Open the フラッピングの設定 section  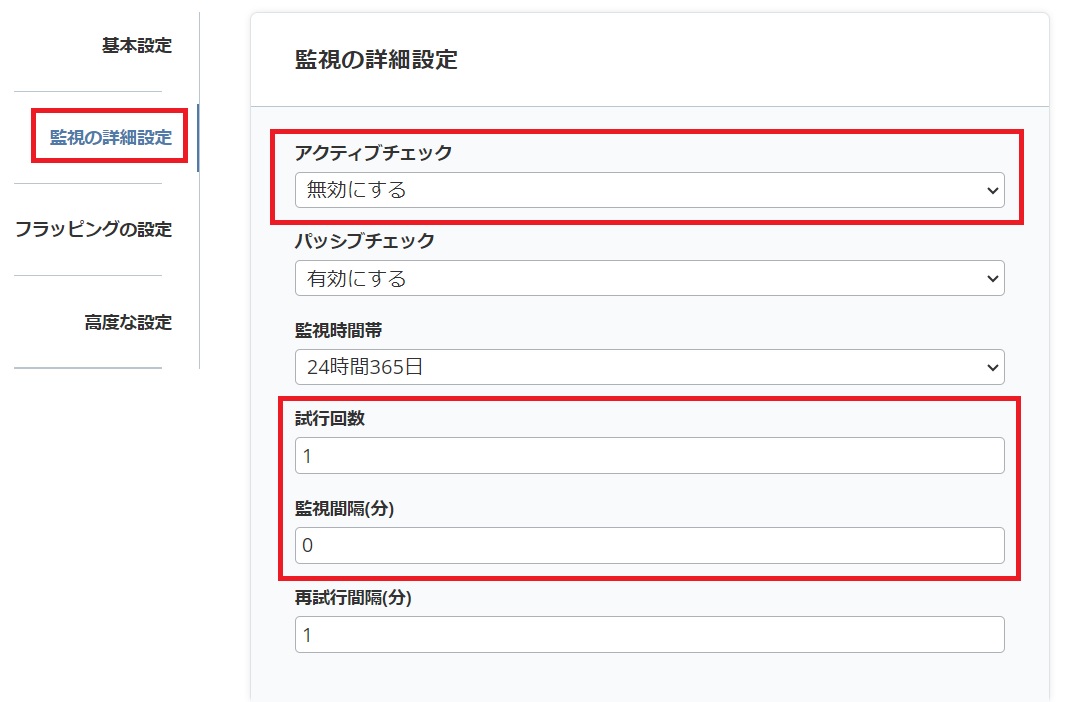click(x=95, y=228)
